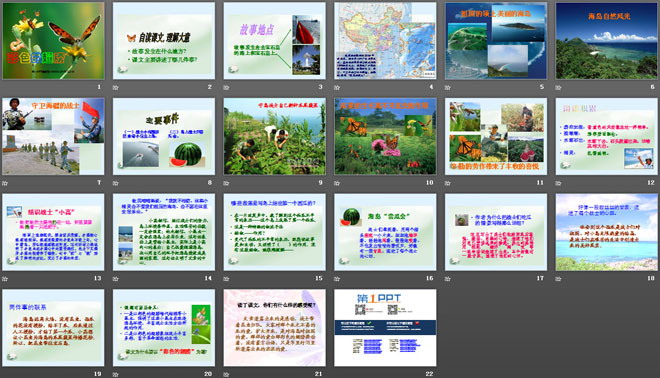This screenshot has width=660, height=378.
Task: Click the star icon below slide 10
Action: coord(337,183)
